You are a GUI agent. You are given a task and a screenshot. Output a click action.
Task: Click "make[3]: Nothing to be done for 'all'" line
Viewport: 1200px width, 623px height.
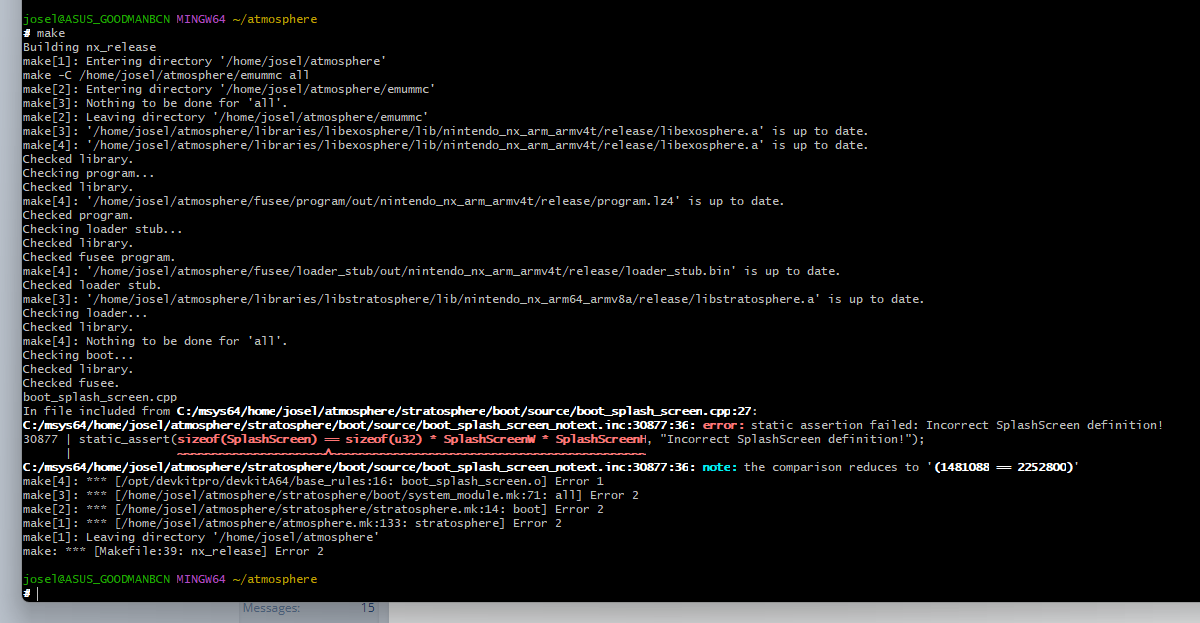tap(155, 103)
